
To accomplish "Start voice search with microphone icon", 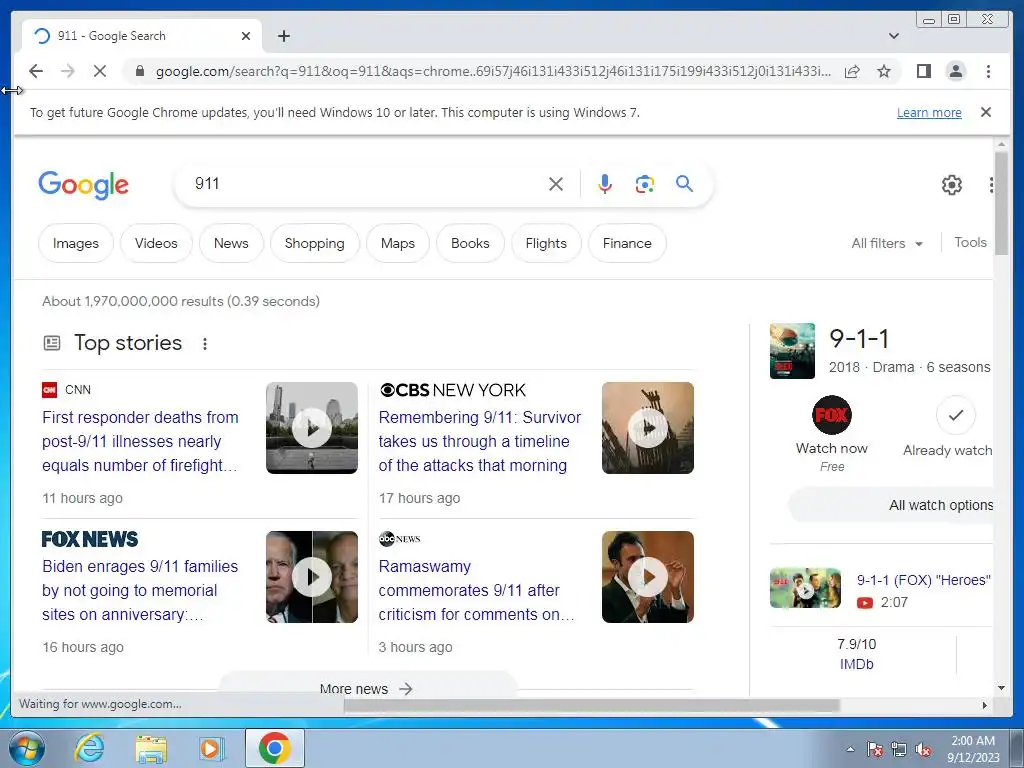I will pos(605,184).
